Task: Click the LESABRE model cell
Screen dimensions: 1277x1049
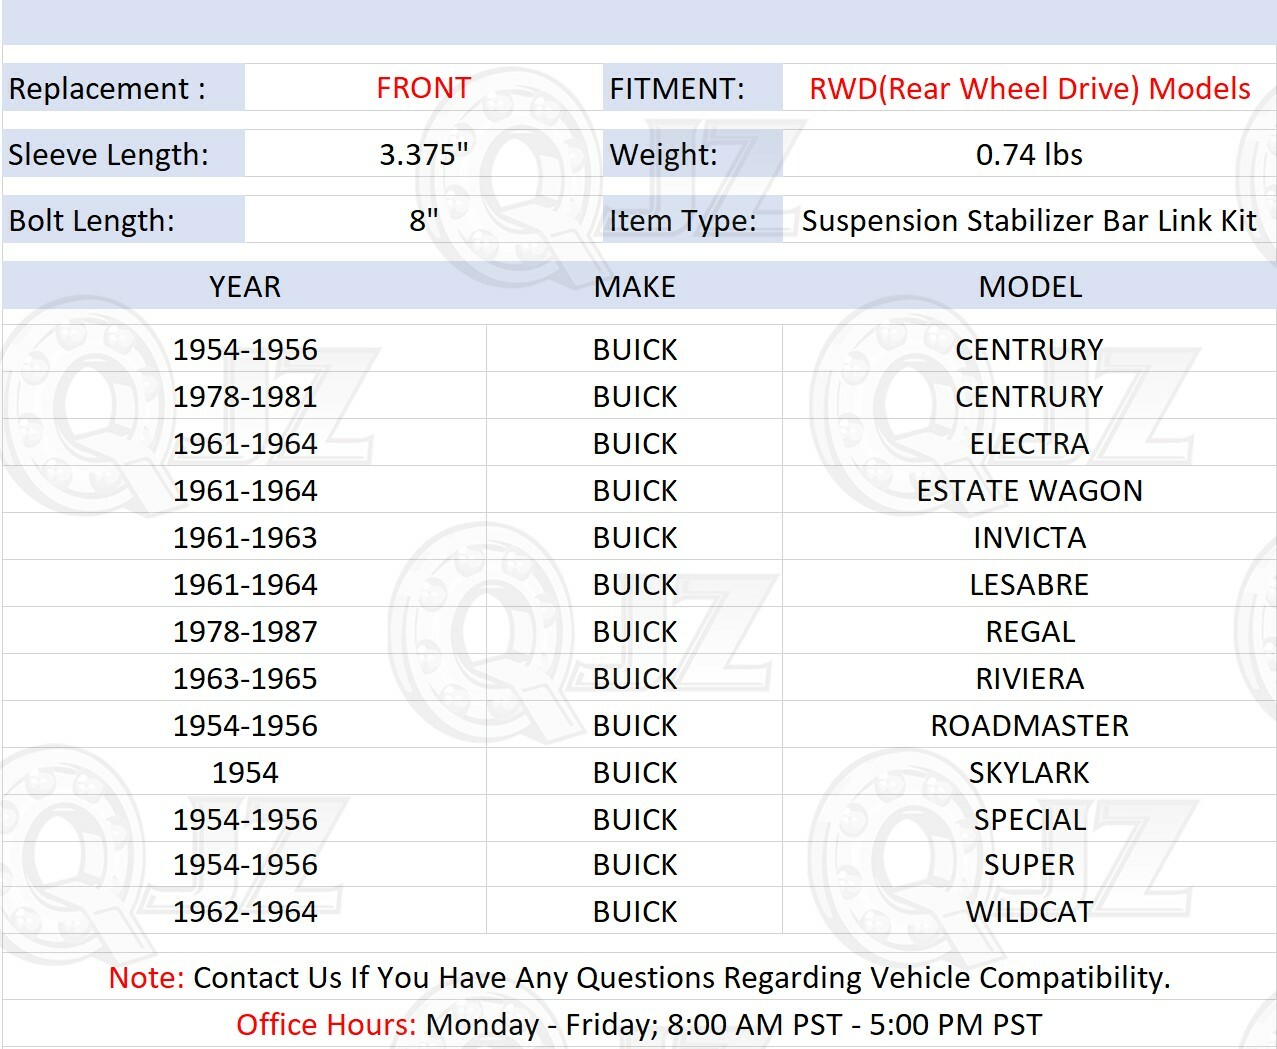Action: [x=1029, y=584]
